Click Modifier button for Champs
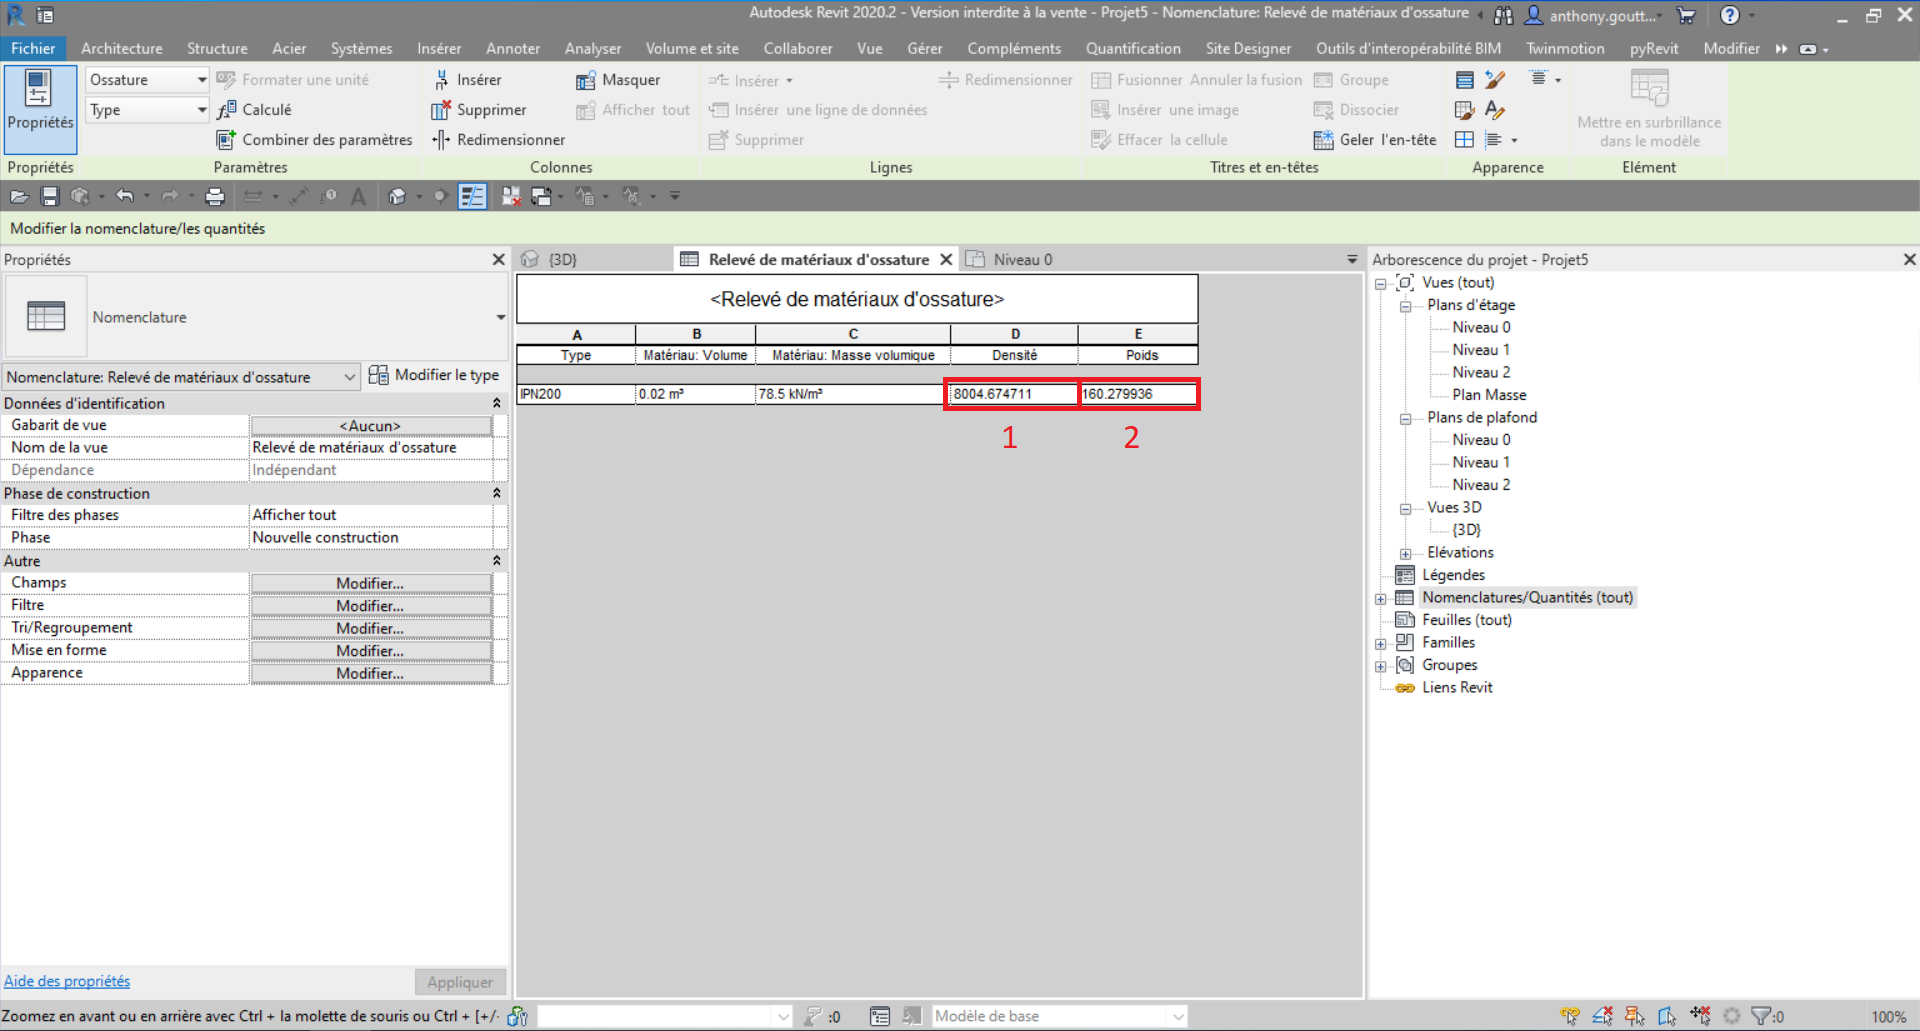1920x1031 pixels. point(370,583)
